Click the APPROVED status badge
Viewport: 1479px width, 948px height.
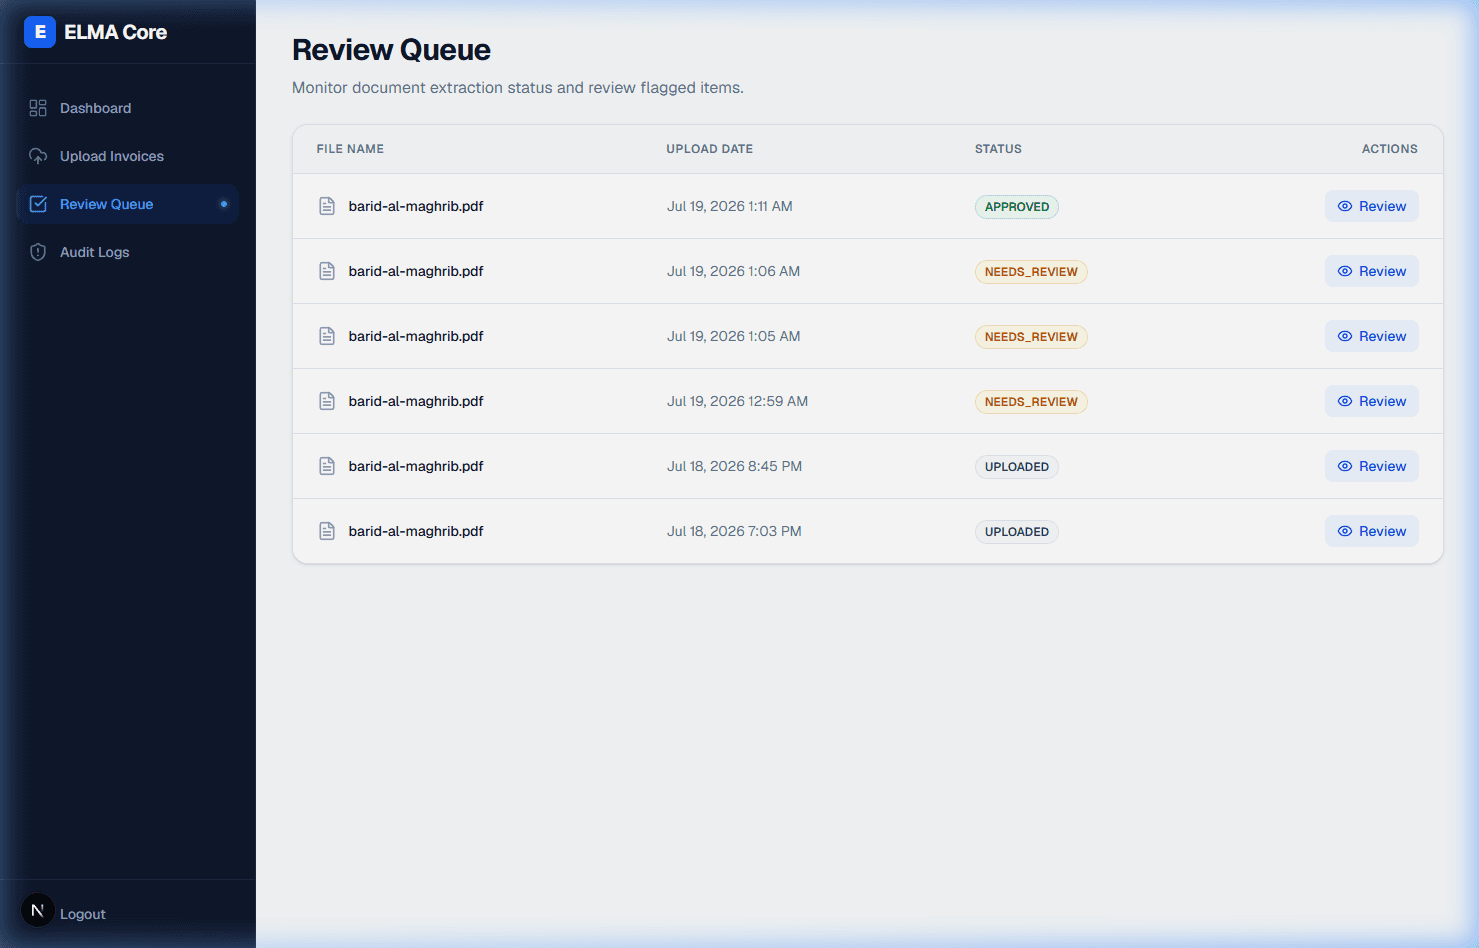1017,207
